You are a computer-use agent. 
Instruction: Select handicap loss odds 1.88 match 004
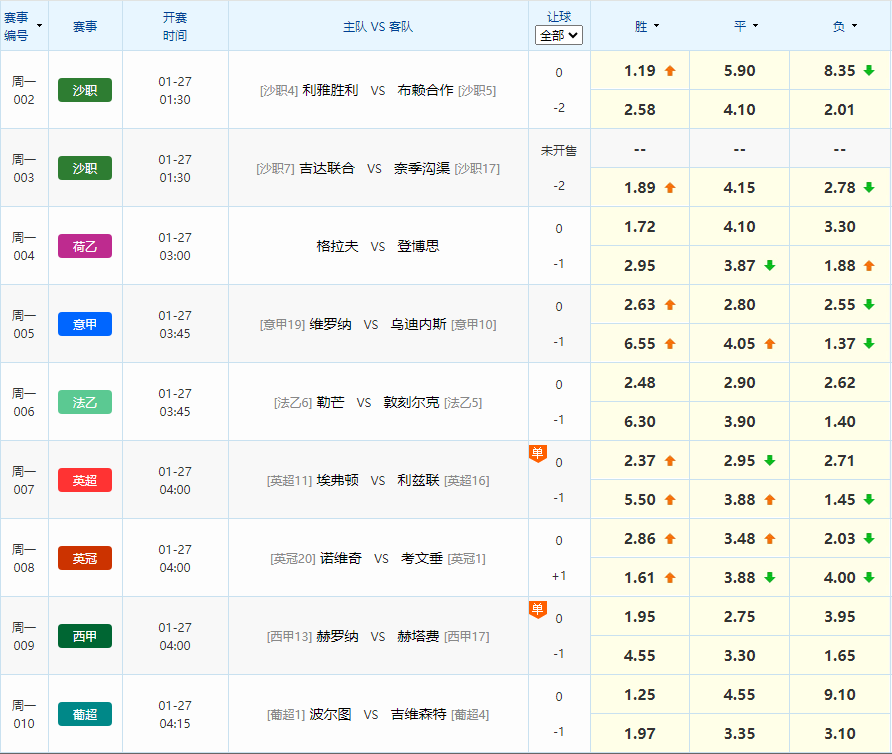pos(840,265)
